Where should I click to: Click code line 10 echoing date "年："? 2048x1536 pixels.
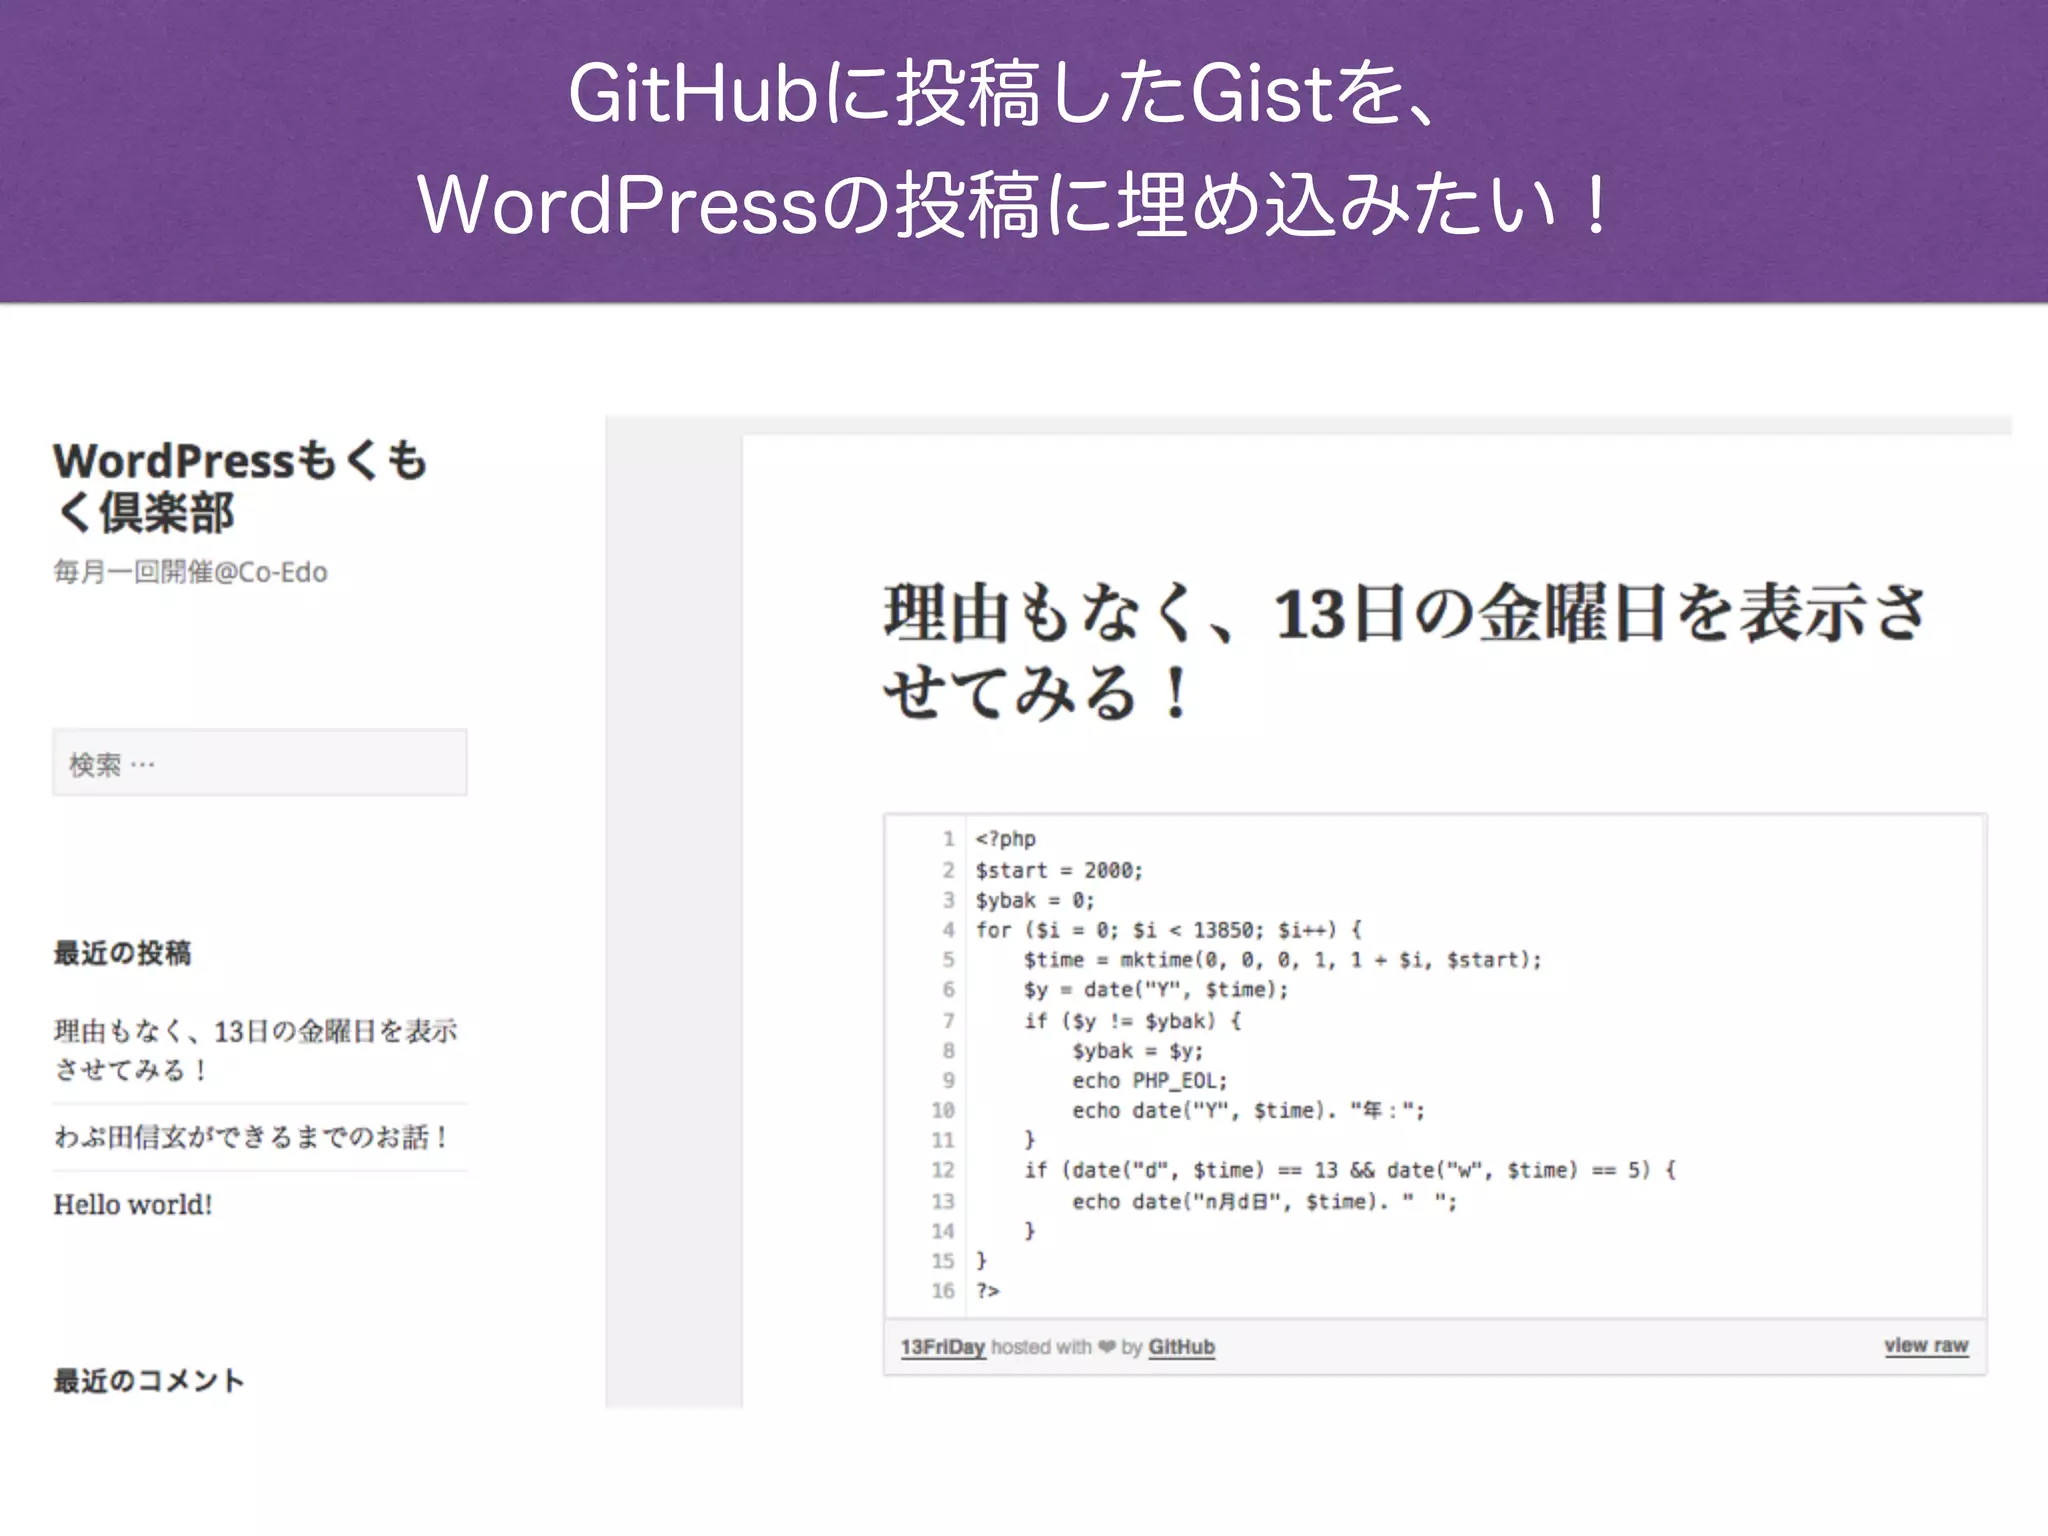pyautogui.click(x=1249, y=1111)
